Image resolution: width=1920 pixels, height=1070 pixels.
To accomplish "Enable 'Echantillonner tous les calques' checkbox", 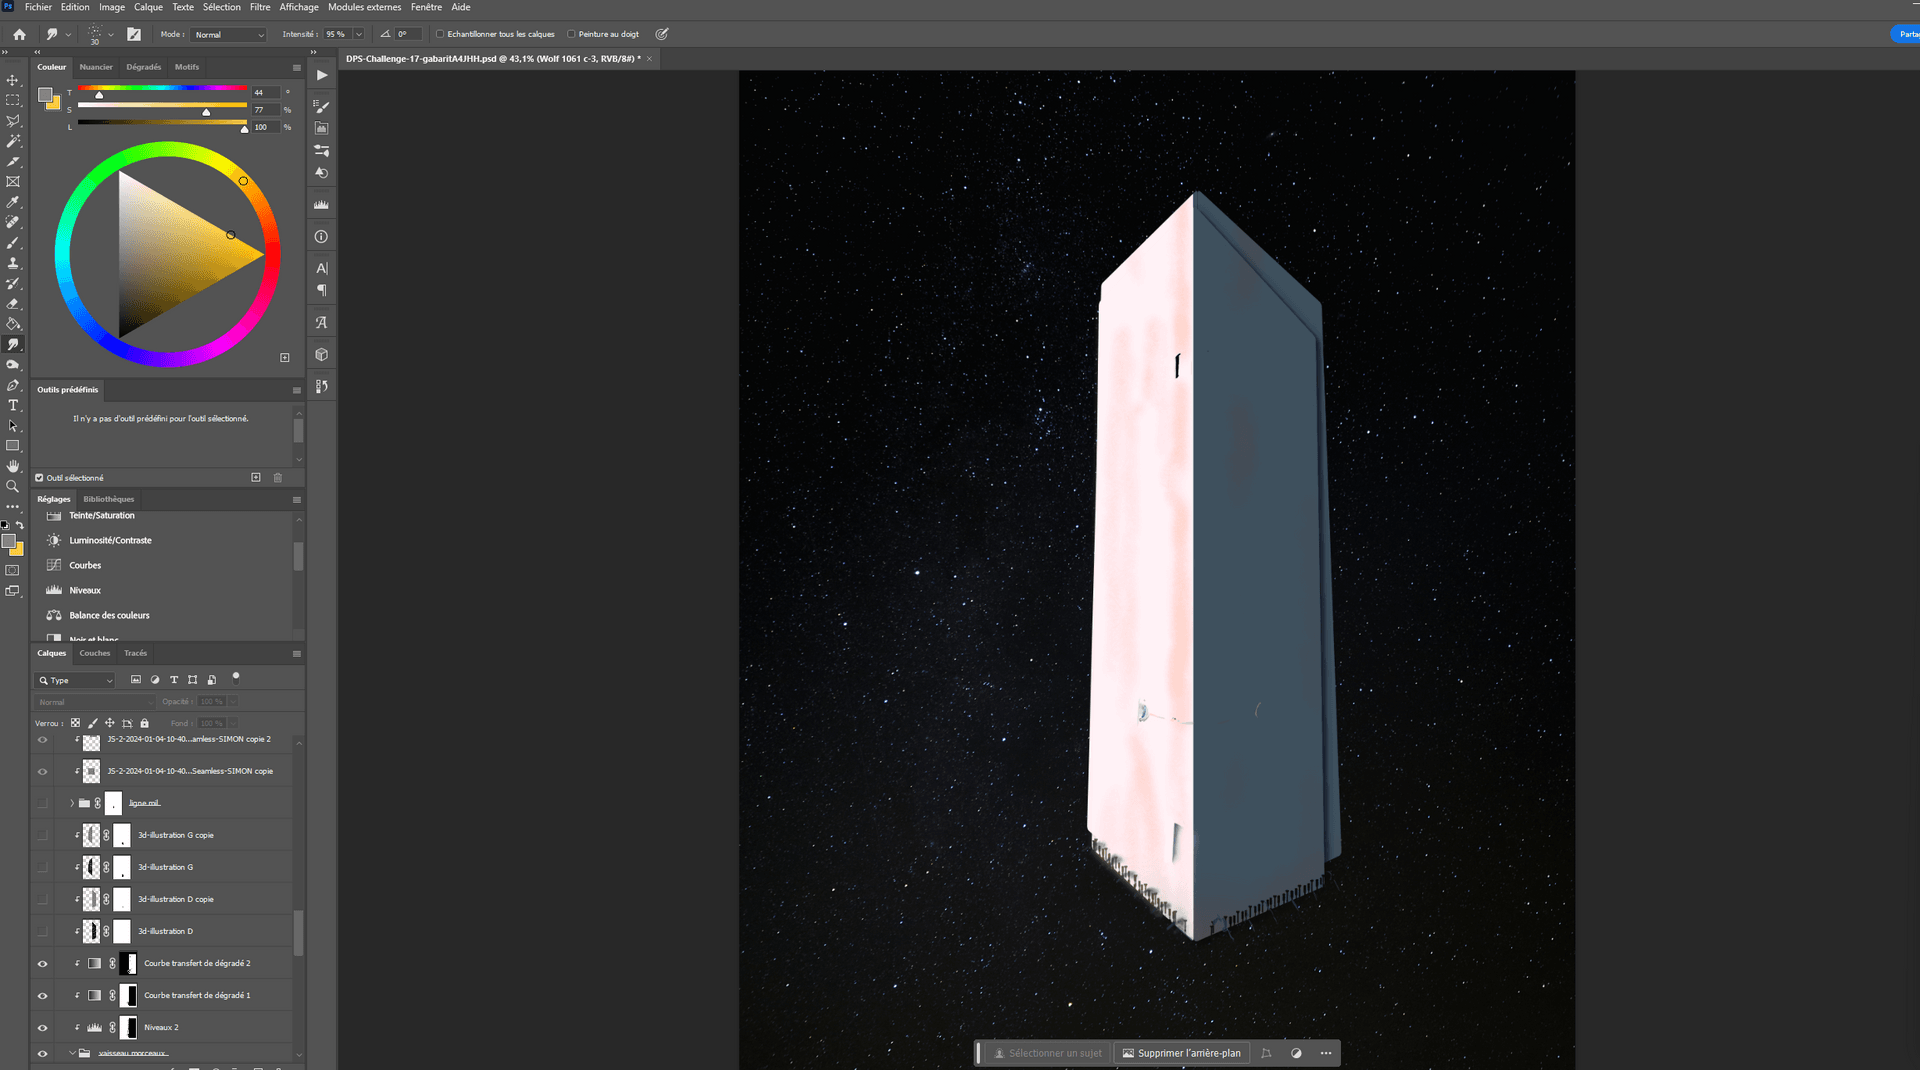I will (x=440, y=34).
